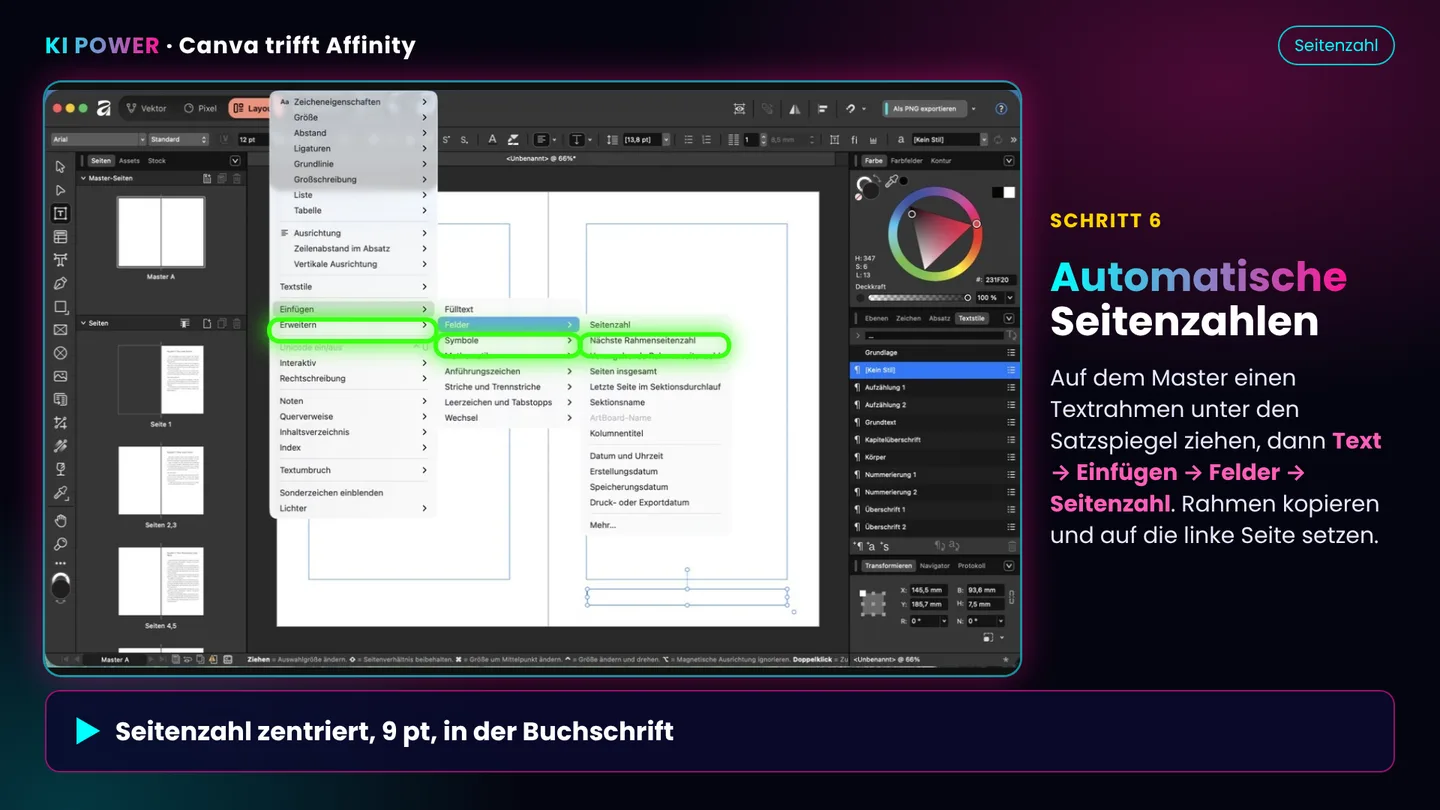
Task: Pick the eyedropper in Farbe panel
Action: pos(891,181)
